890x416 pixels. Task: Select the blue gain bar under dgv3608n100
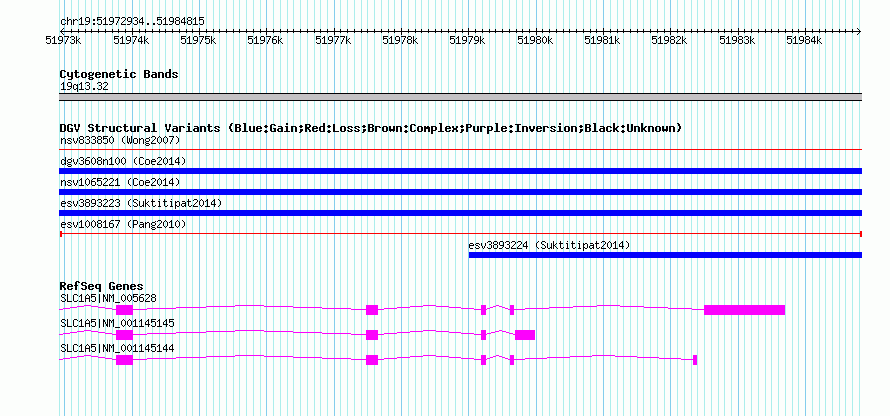(x=460, y=171)
